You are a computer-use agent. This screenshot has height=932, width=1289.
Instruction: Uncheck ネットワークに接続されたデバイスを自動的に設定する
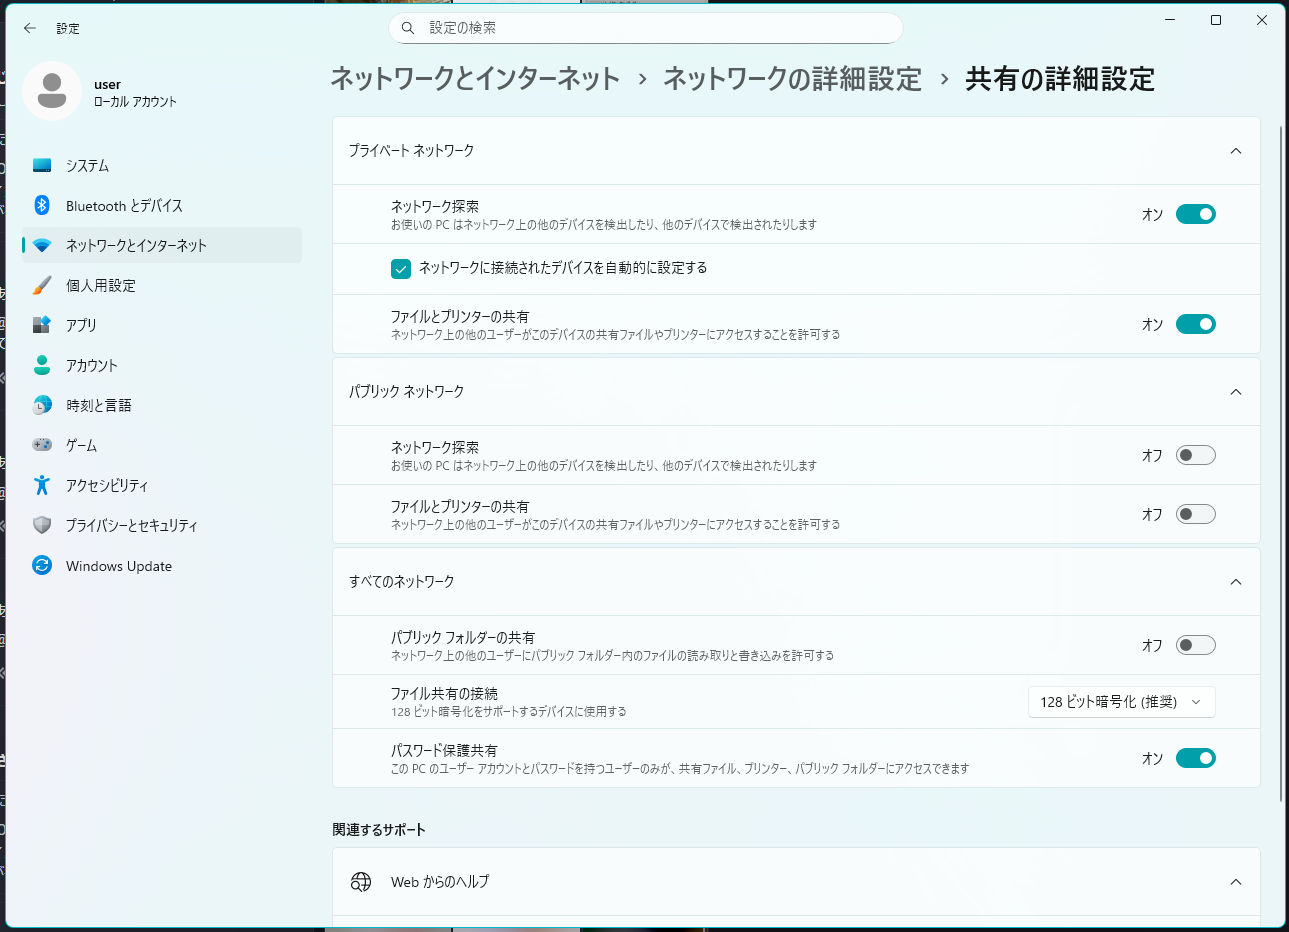point(401,268)
